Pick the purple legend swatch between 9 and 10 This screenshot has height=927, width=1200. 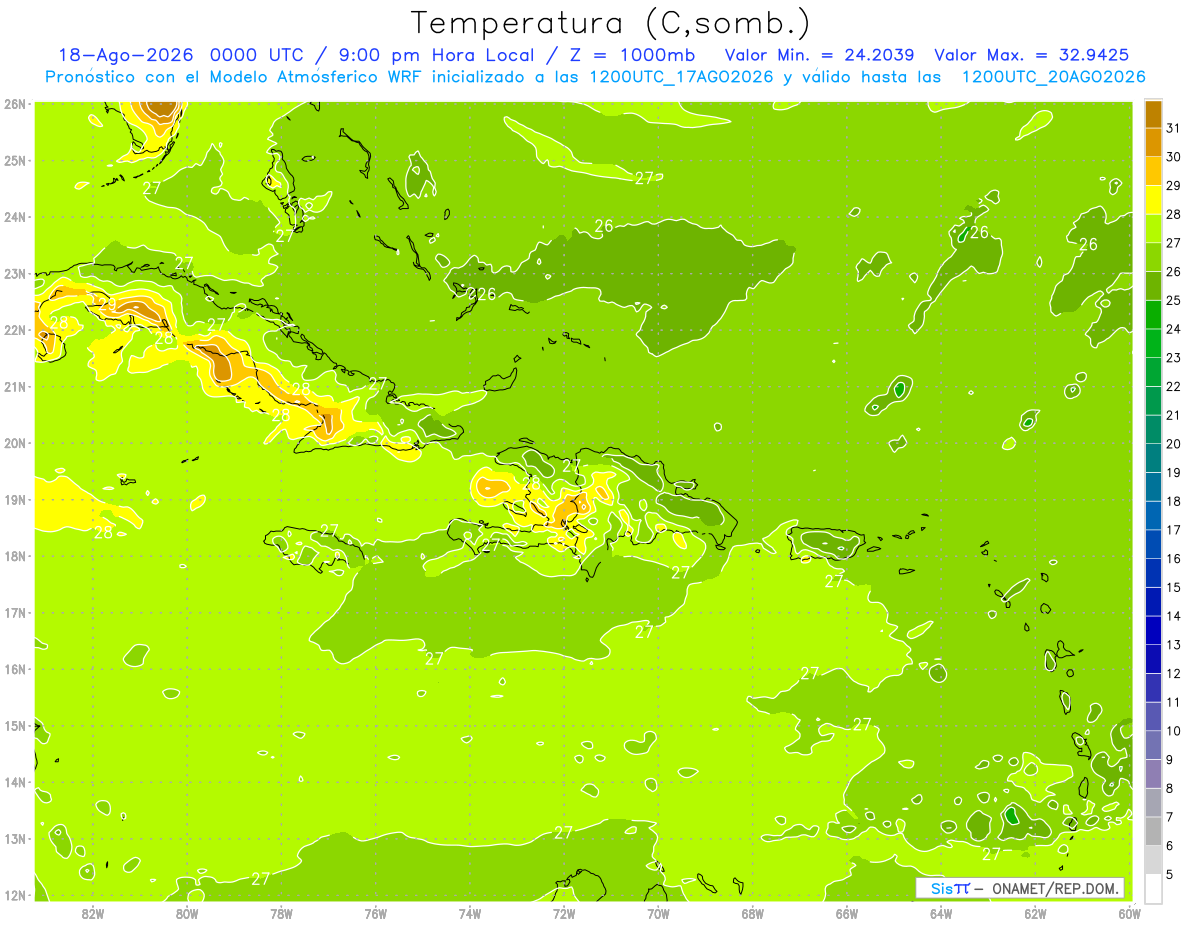[1153, 745]
